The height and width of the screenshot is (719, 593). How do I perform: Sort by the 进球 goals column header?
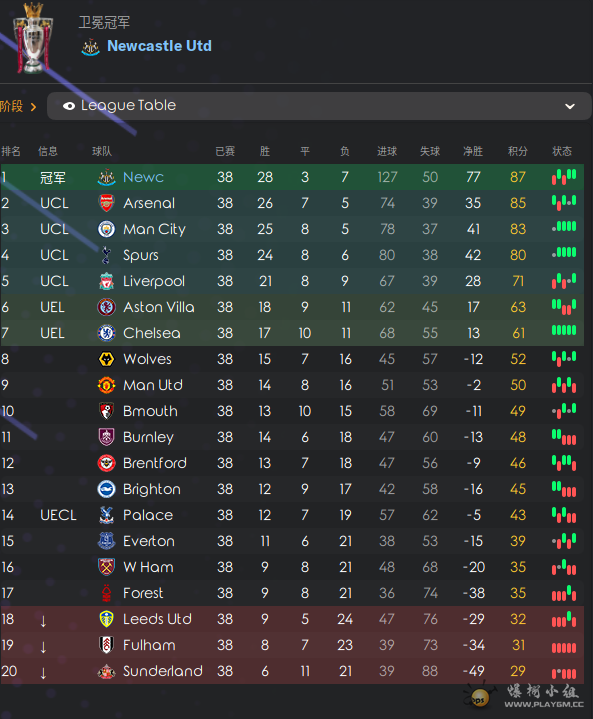[x=387, y=151]
